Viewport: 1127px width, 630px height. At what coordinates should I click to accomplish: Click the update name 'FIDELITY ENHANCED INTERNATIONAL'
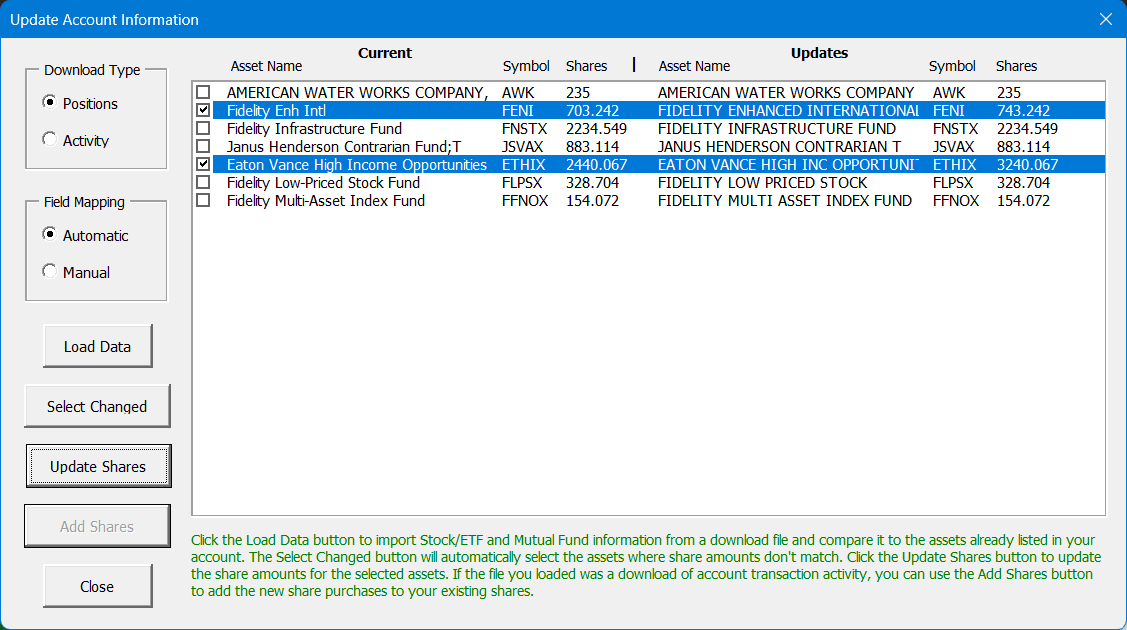(x=788, y=111)
